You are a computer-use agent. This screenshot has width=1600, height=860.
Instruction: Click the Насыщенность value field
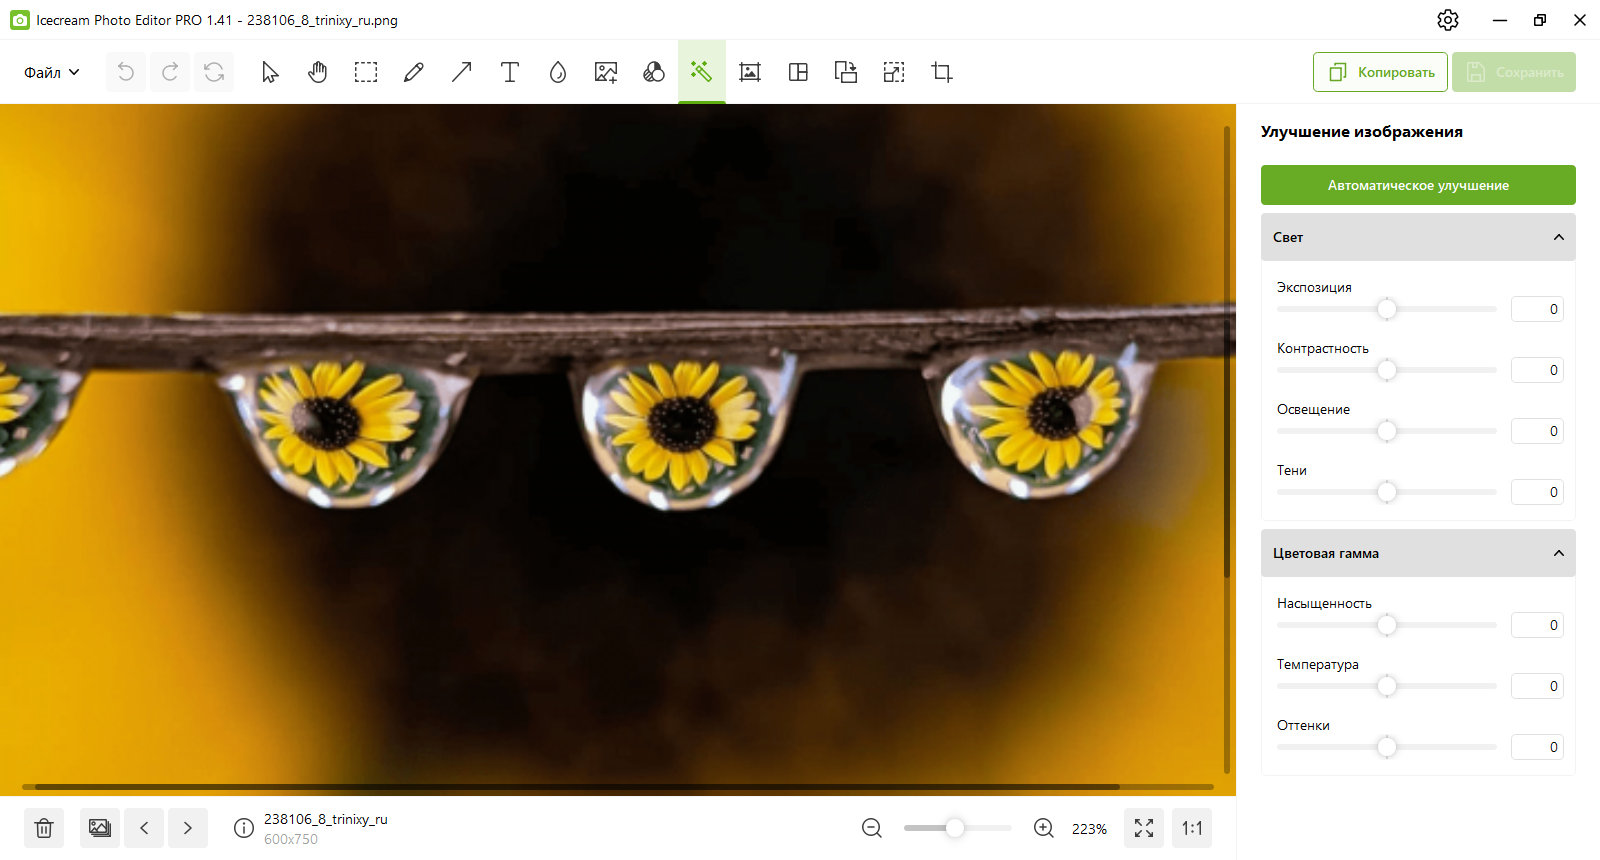tap(1537, 625)
